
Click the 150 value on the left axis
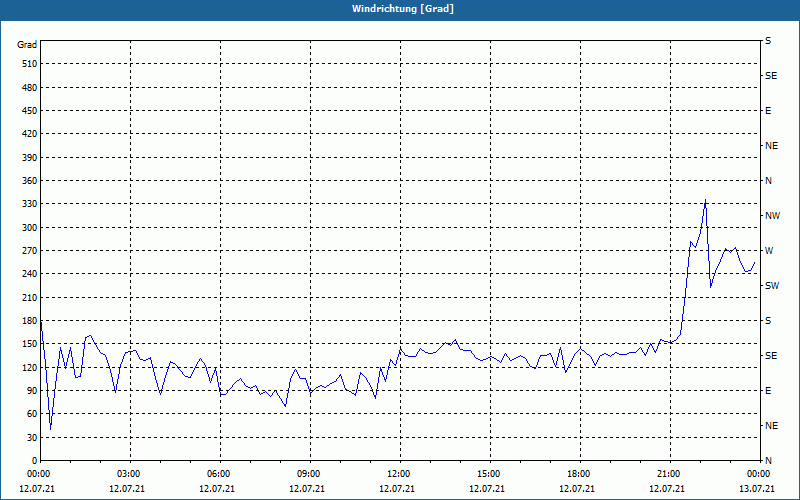(x=29, y=344)
